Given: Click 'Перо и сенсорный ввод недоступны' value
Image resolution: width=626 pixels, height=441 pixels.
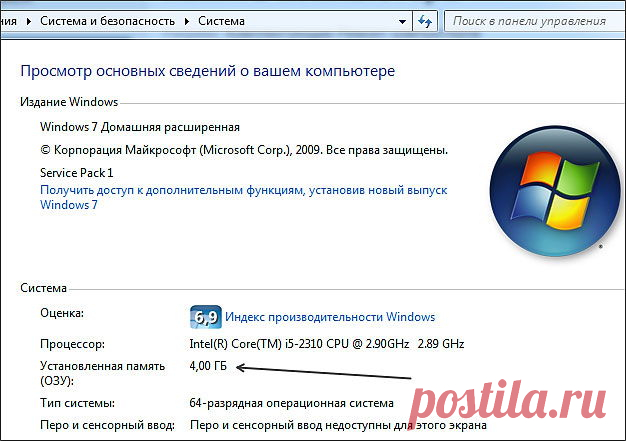Looking at the screenshot, I should click(338, 425).
